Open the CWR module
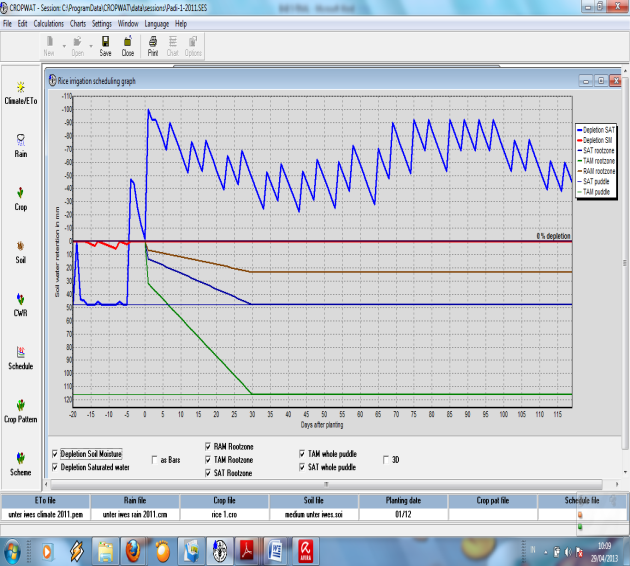This screenshot has height=566, width=630. pyautogui.click(x=20, y=305)
